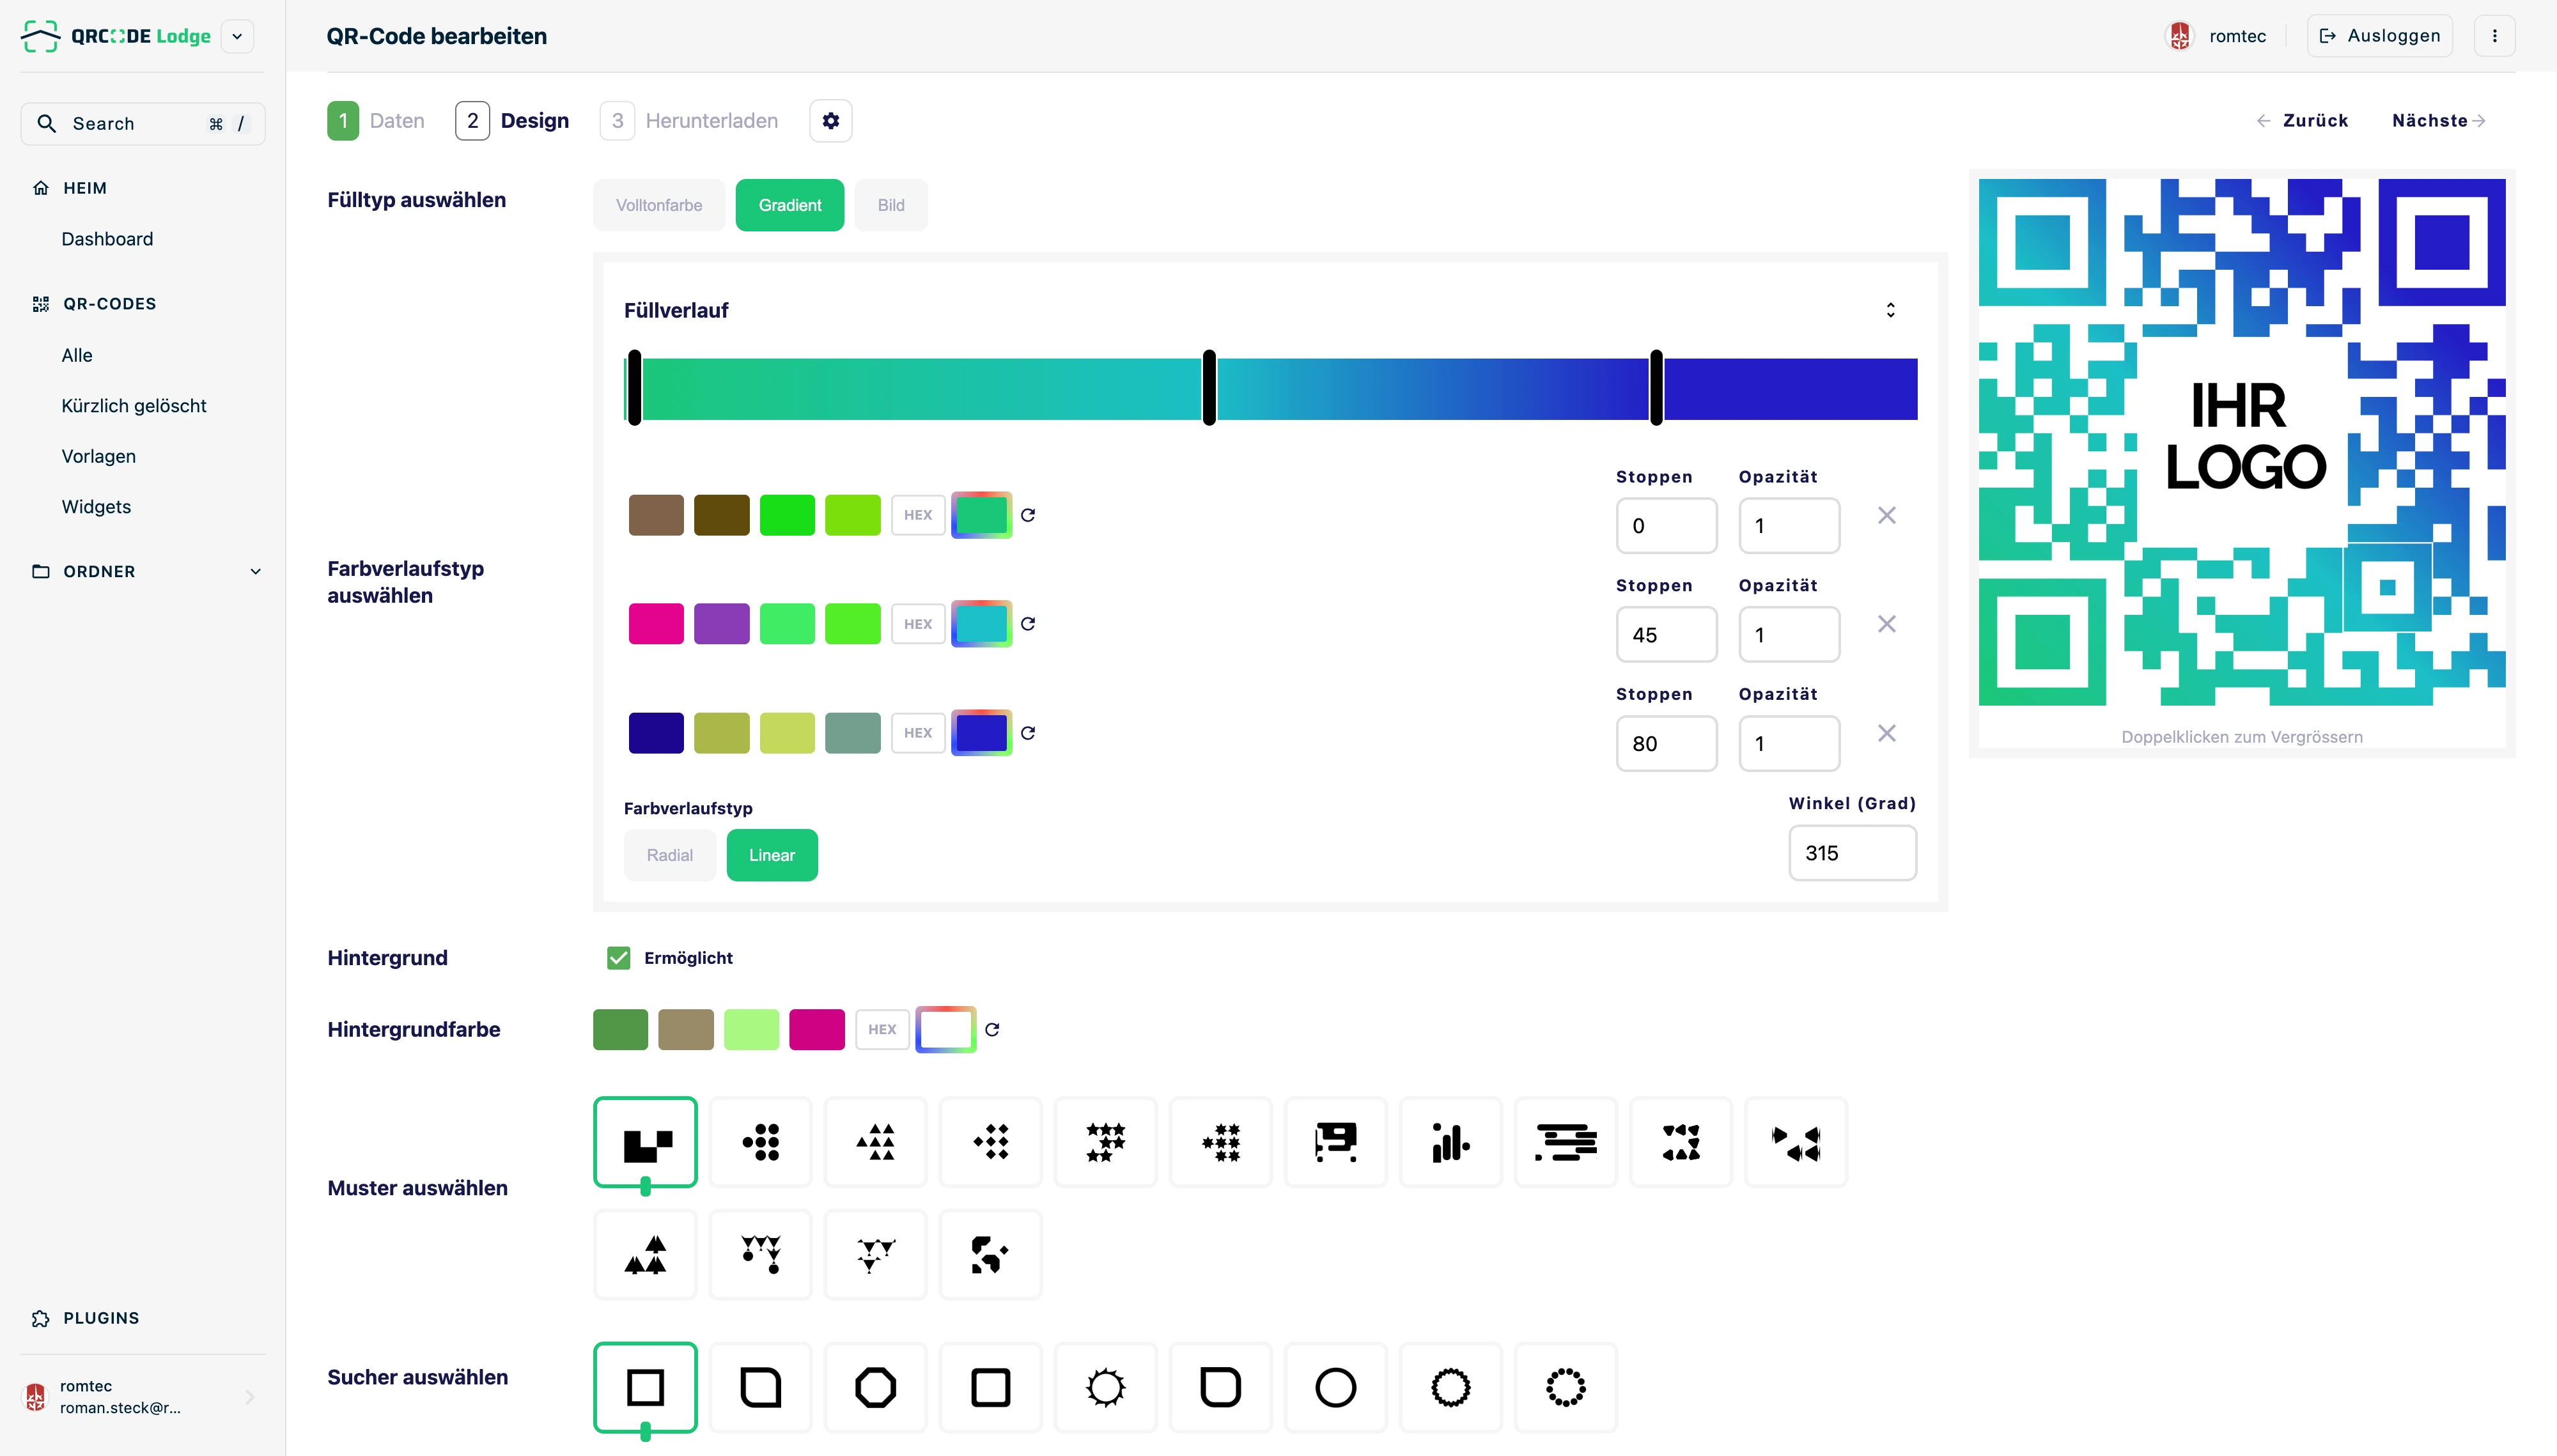This screenshot has width=2557, height=1456.
Task: Select the small diamonds pattern
Action: 990,1142
